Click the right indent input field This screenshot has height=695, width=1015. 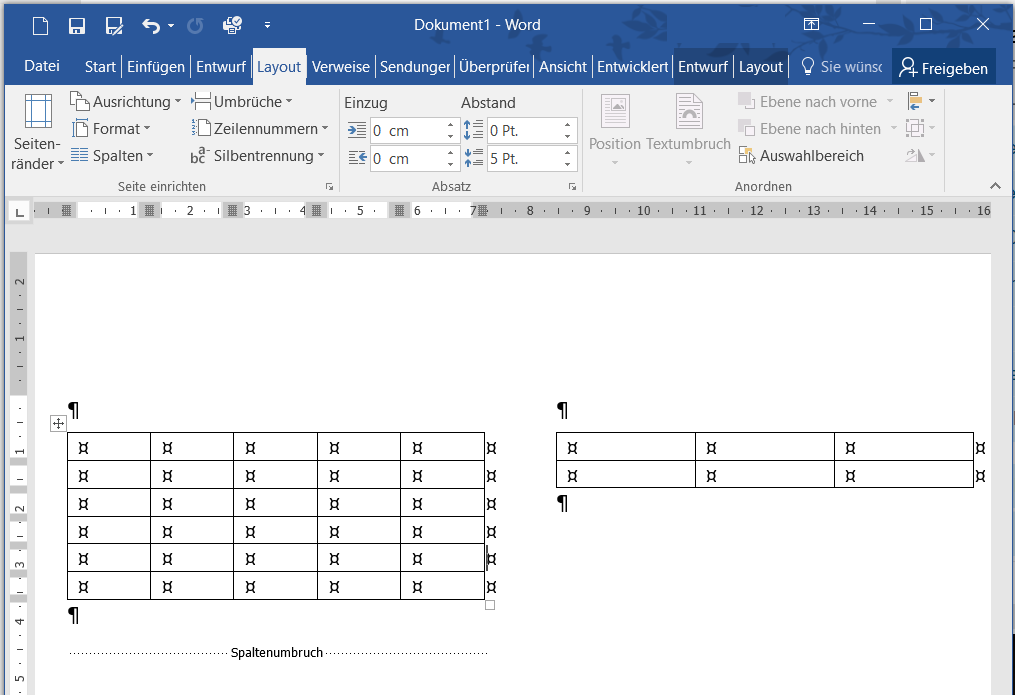[407, 159]
